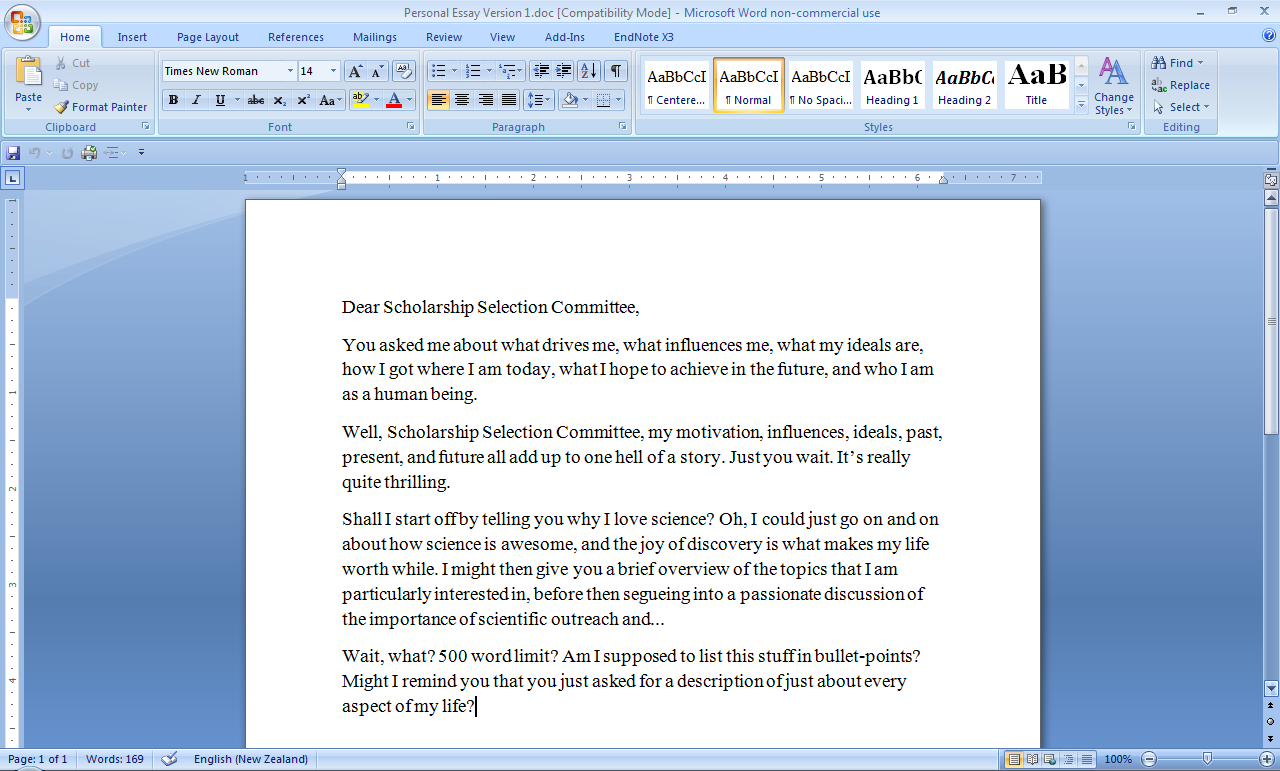
Task: Switch to the Insert tab
Action: [132, 37]
